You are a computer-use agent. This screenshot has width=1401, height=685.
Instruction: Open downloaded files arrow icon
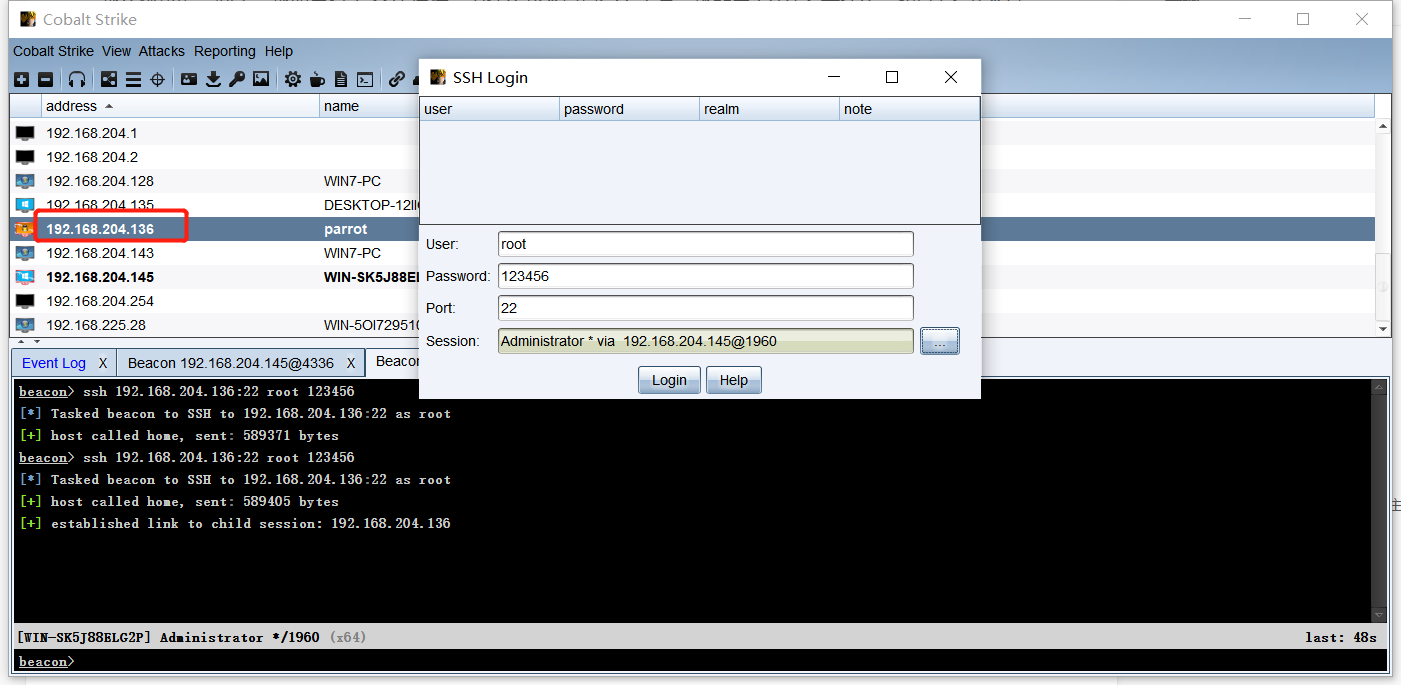[213, 79]
